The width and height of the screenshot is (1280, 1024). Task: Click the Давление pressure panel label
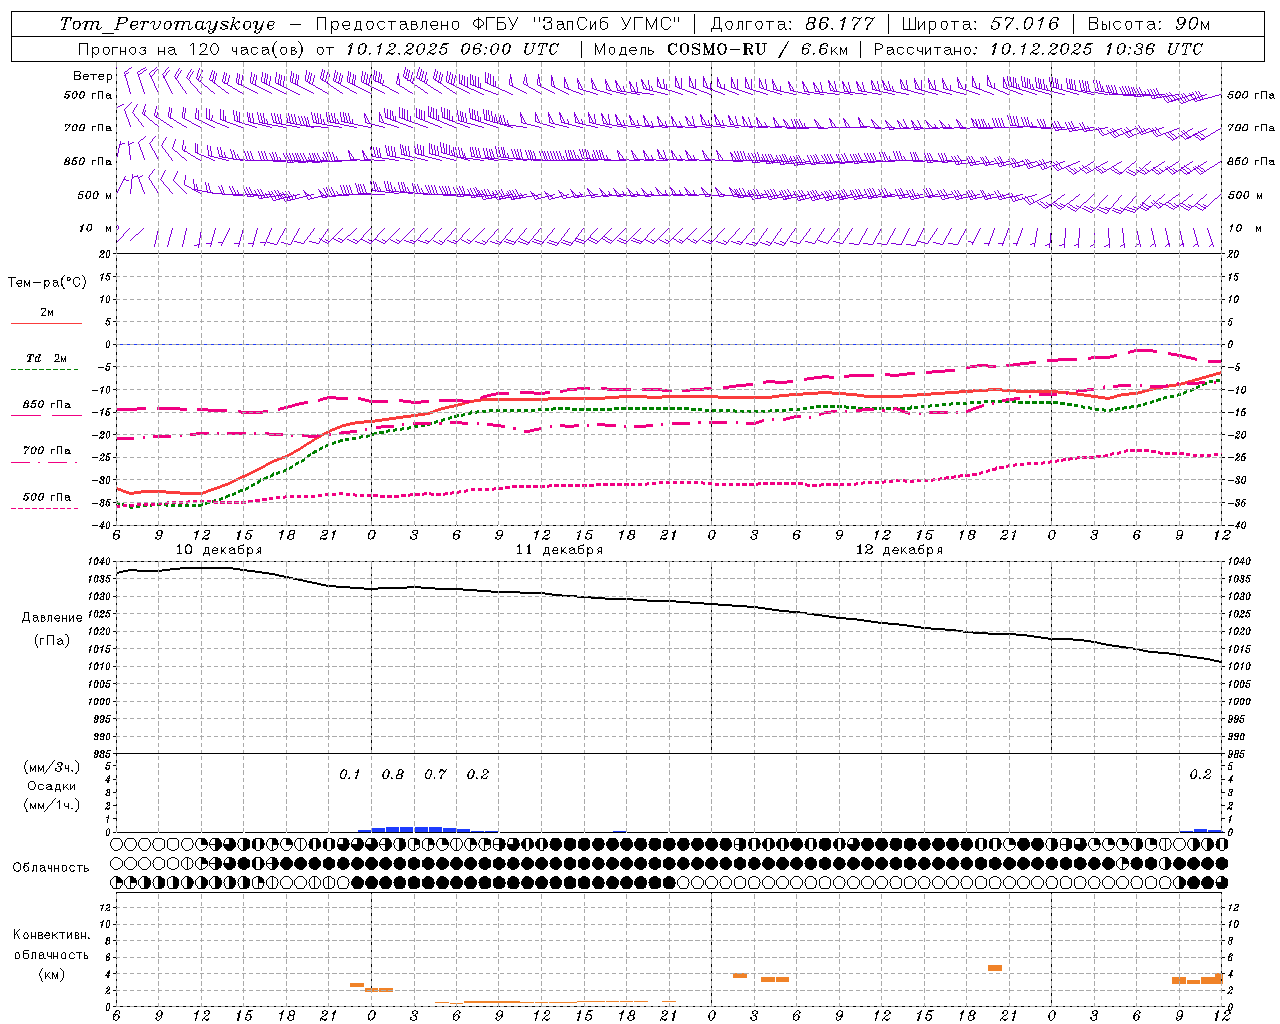click(x=52, y=618)
